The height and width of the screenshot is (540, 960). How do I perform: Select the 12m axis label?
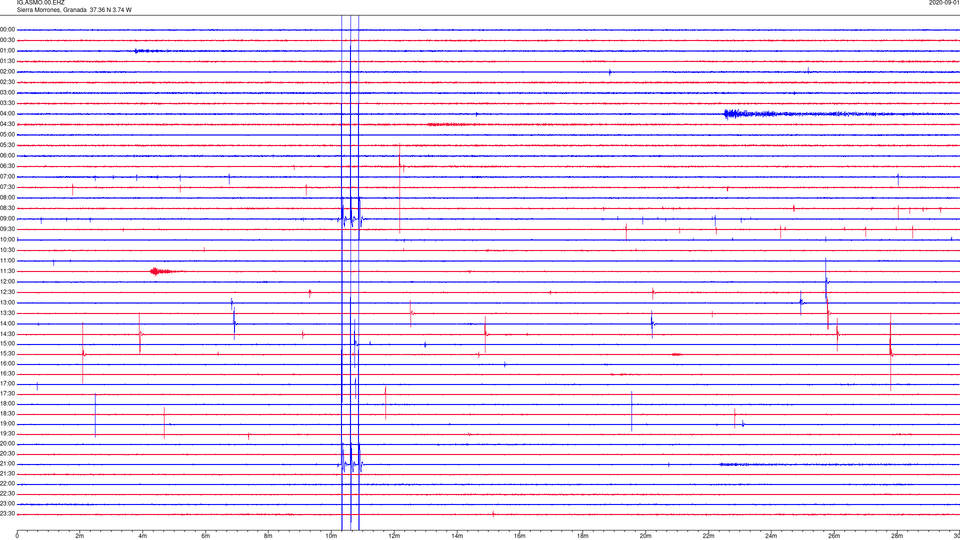[394, 536]
